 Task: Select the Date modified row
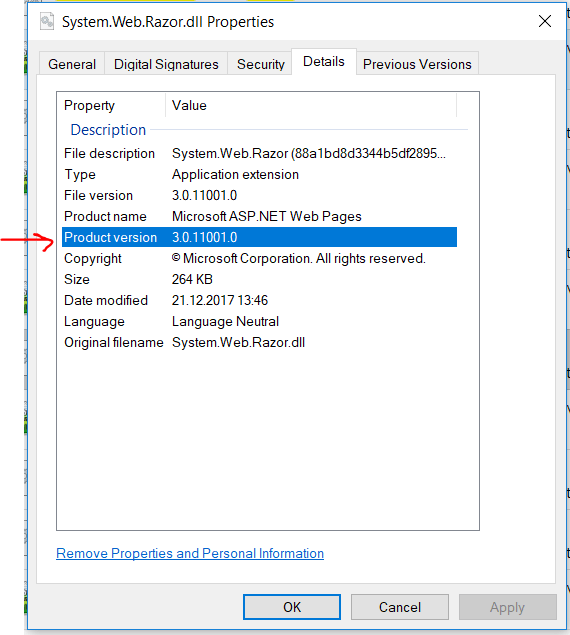pyautogui.click(x=259, y=300)
